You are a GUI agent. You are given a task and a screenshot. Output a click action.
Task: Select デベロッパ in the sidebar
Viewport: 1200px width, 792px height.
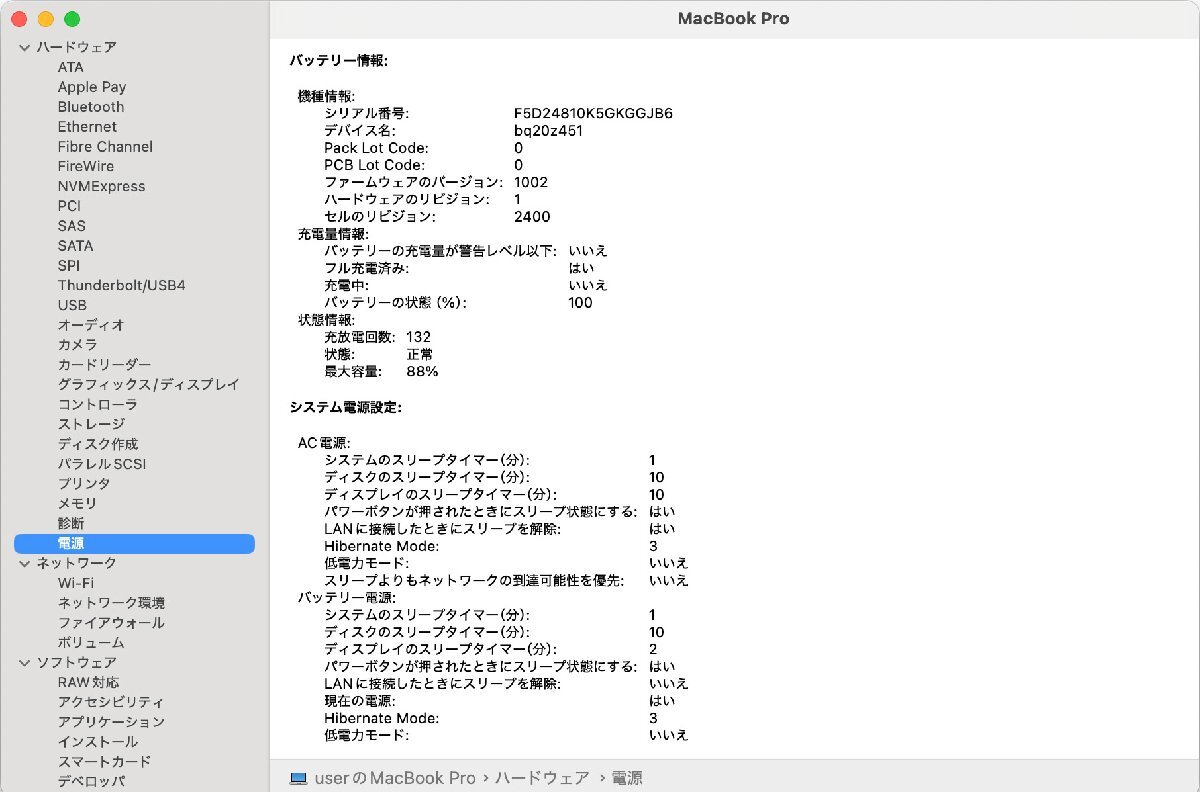point(91,781)
